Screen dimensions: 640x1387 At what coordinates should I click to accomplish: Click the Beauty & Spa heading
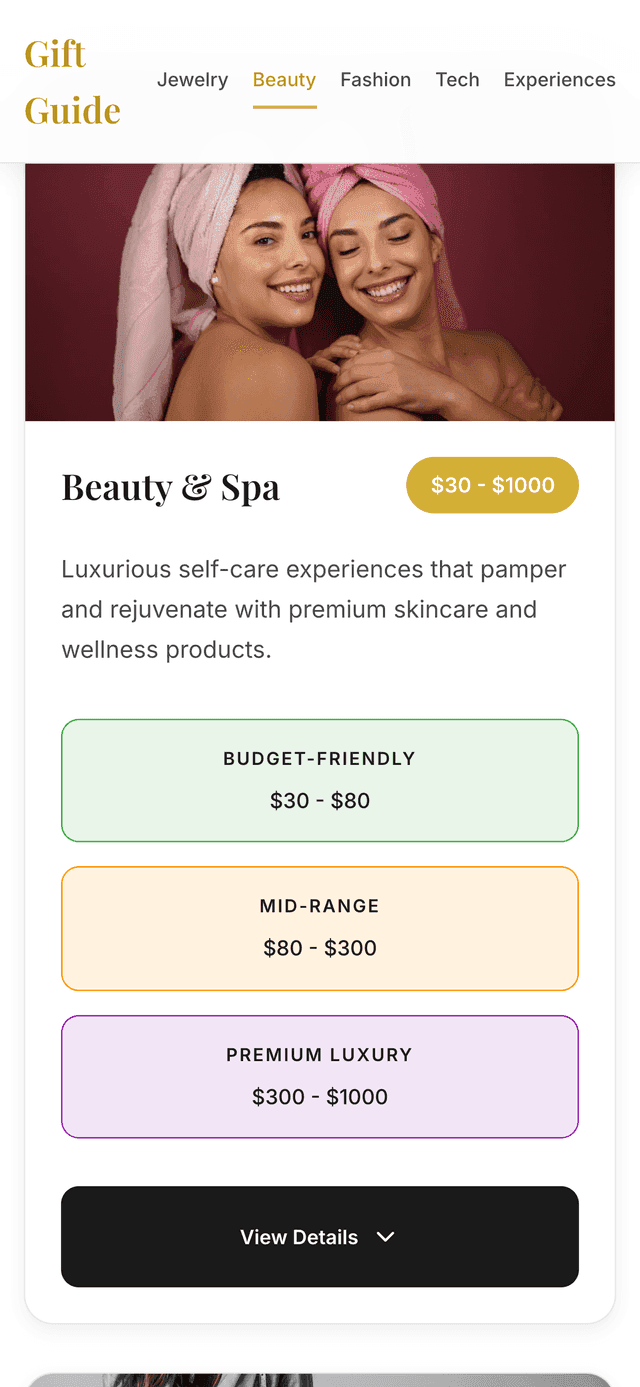point(171,487)
